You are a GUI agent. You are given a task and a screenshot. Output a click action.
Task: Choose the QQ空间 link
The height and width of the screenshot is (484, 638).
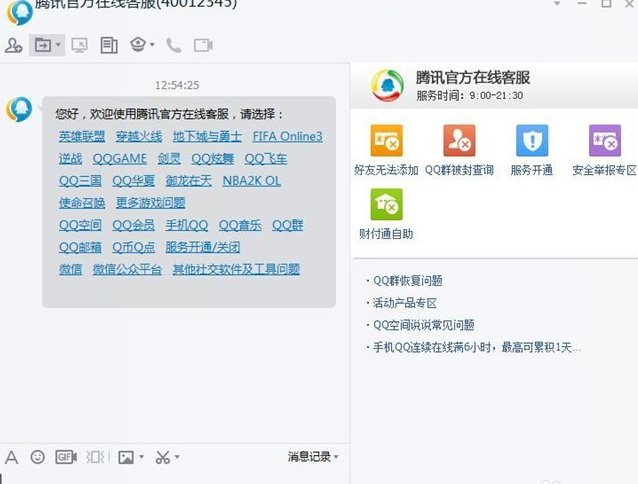point(80,225)
